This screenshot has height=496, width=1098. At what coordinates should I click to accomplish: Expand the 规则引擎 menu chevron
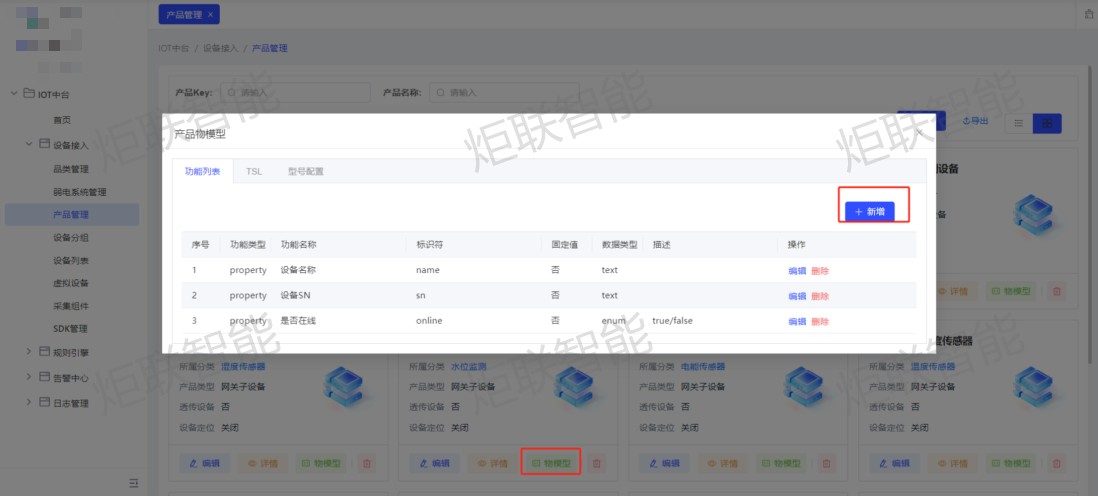pyautogui.click(x=29, y=352)
